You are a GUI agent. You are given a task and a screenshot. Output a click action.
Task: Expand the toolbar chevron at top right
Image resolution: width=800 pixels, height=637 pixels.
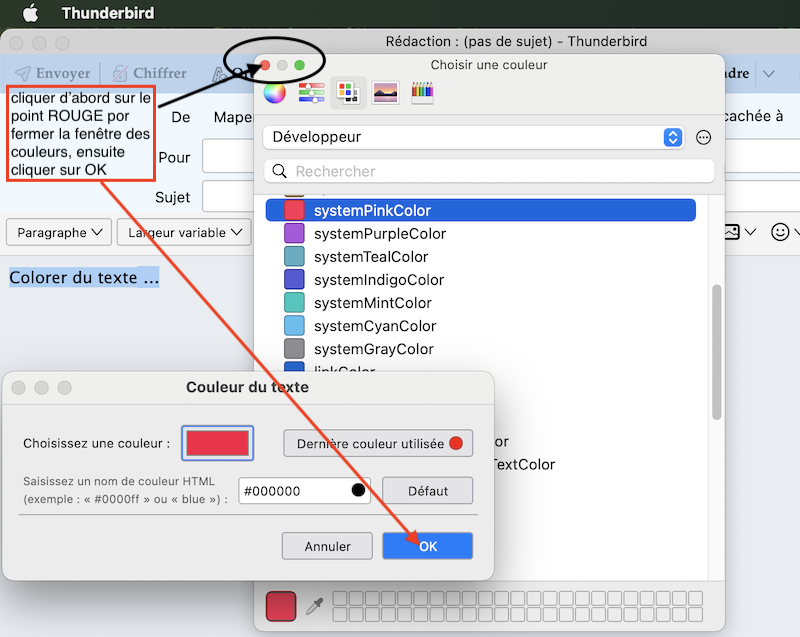click(x=768, y=74)
